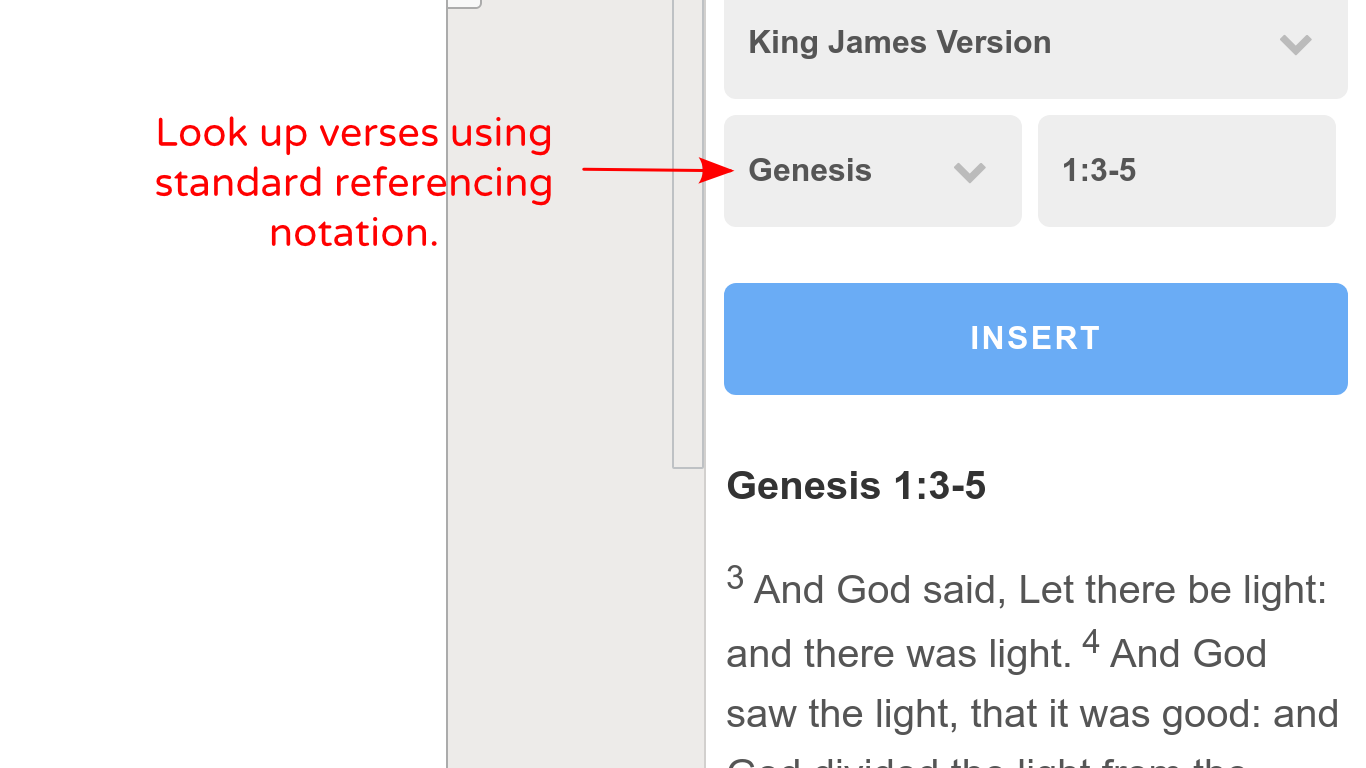This screenshot has height=768, width=1366.
Task: Click 'standard referencing' in the red annotation
Action: 354,183
